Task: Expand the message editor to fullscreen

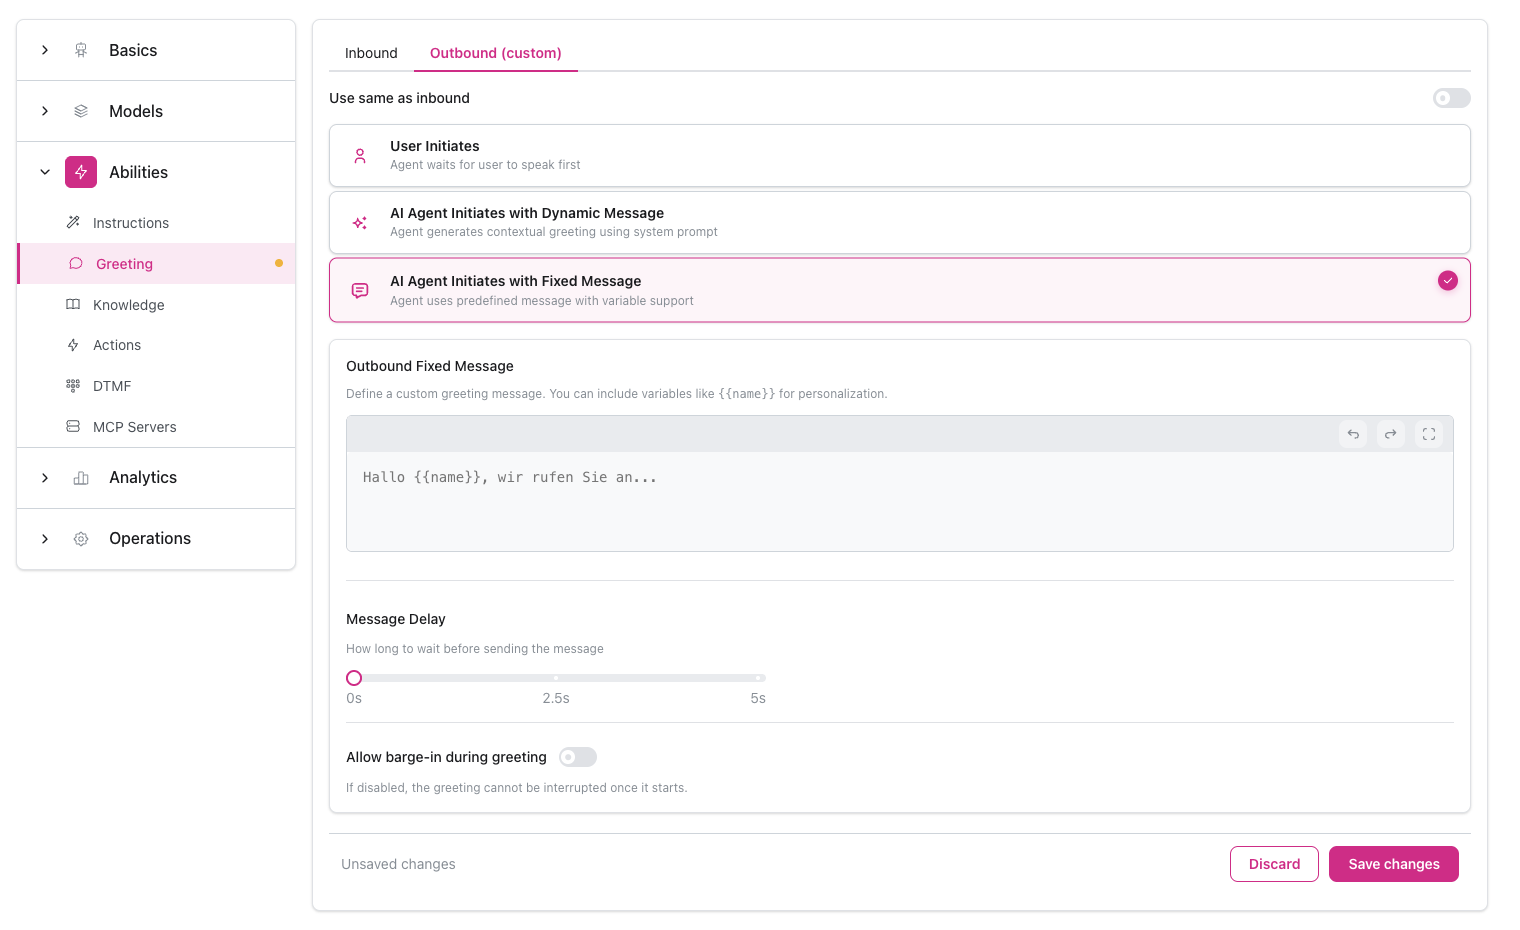Action: point(1428,433)
